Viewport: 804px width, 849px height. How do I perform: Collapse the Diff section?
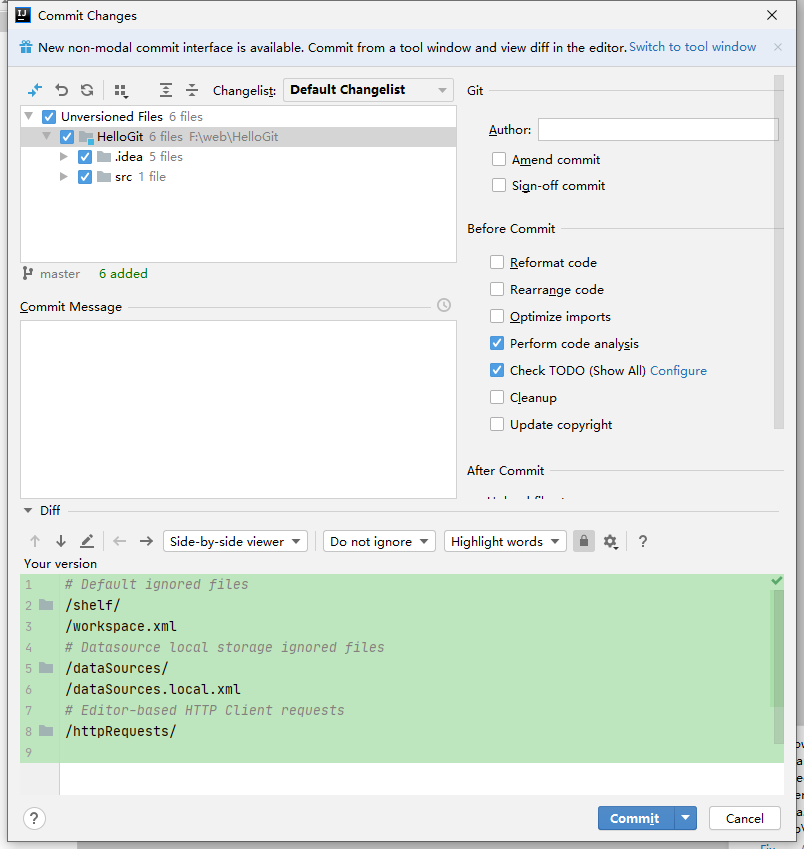(x=28, y=510)
